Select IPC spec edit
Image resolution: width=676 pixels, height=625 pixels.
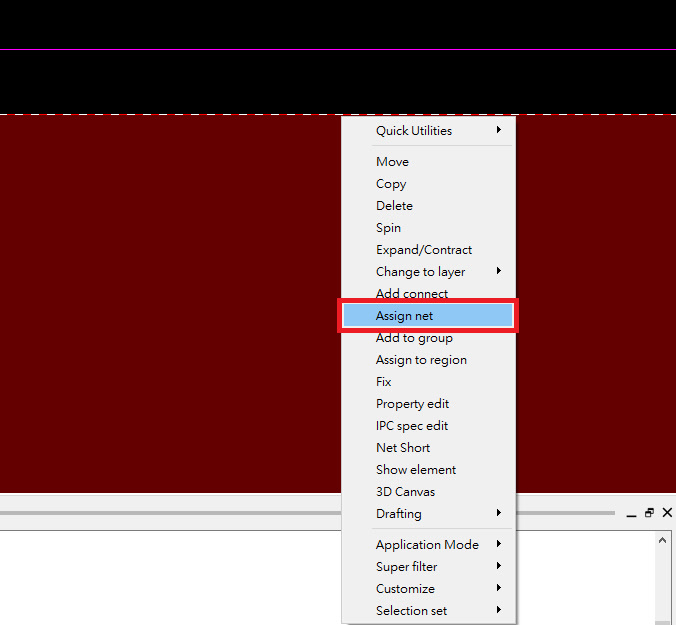428,425
